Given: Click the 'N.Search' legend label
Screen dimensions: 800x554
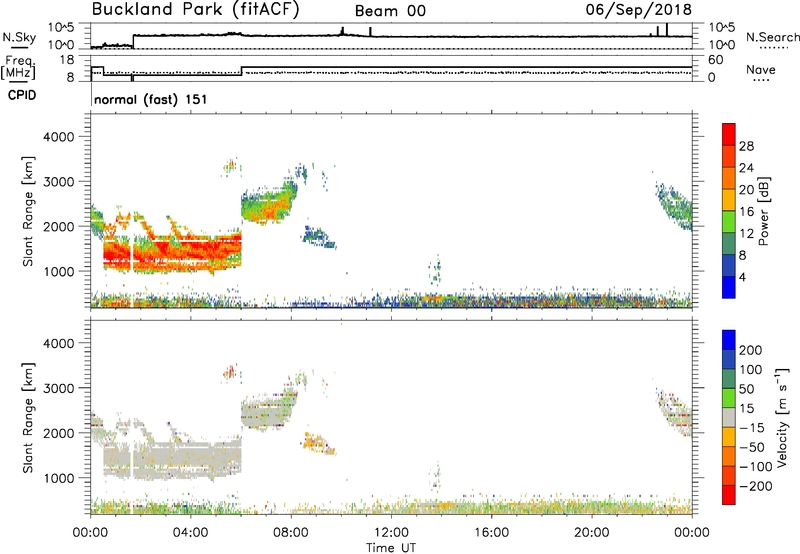Looking at the screenshot, I should [772, 37].
